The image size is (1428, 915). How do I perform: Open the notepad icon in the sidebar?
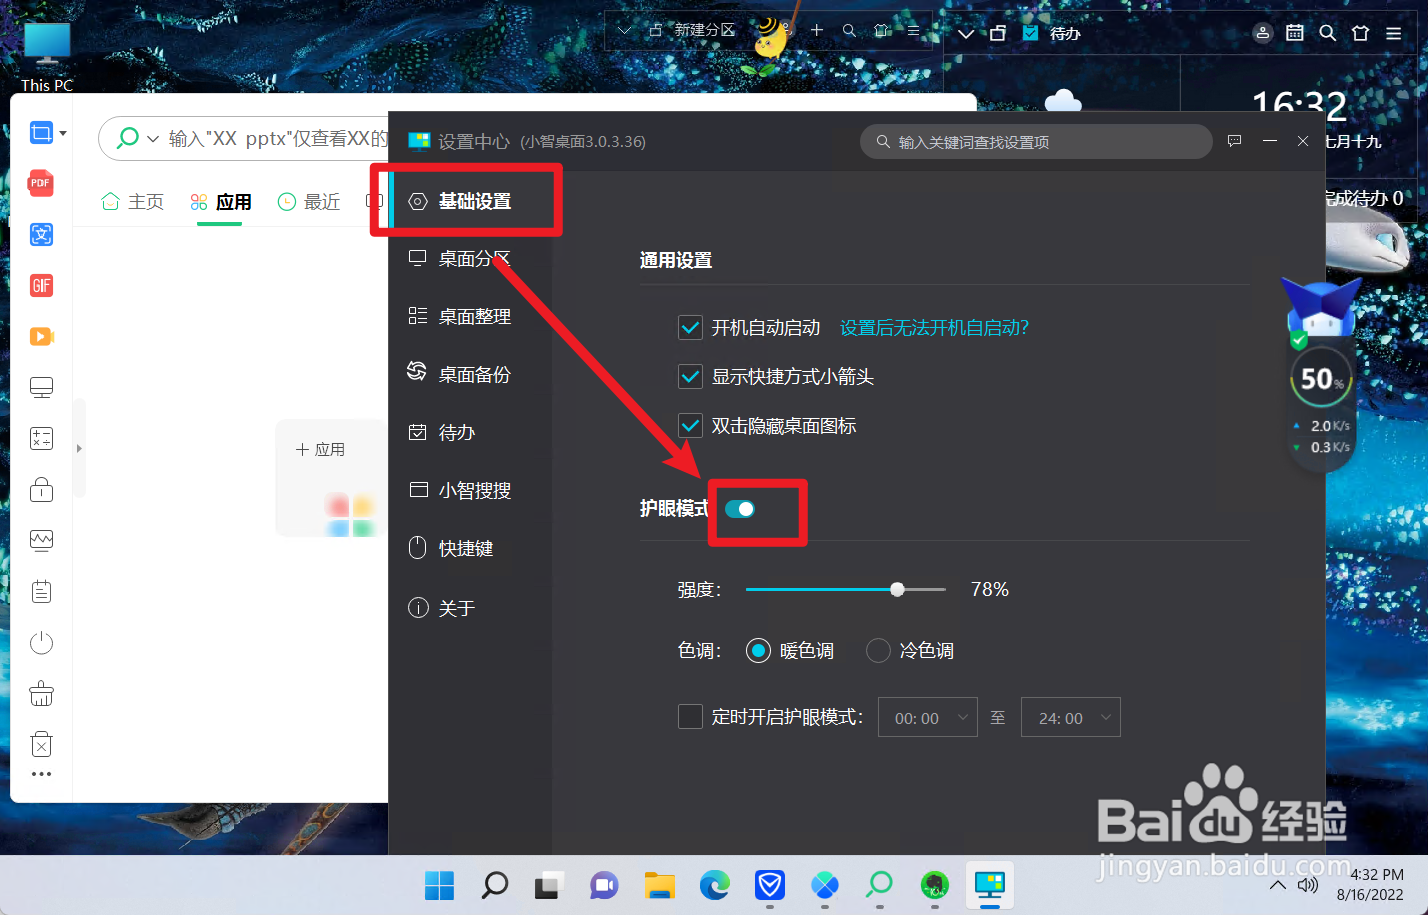(41, 592)
